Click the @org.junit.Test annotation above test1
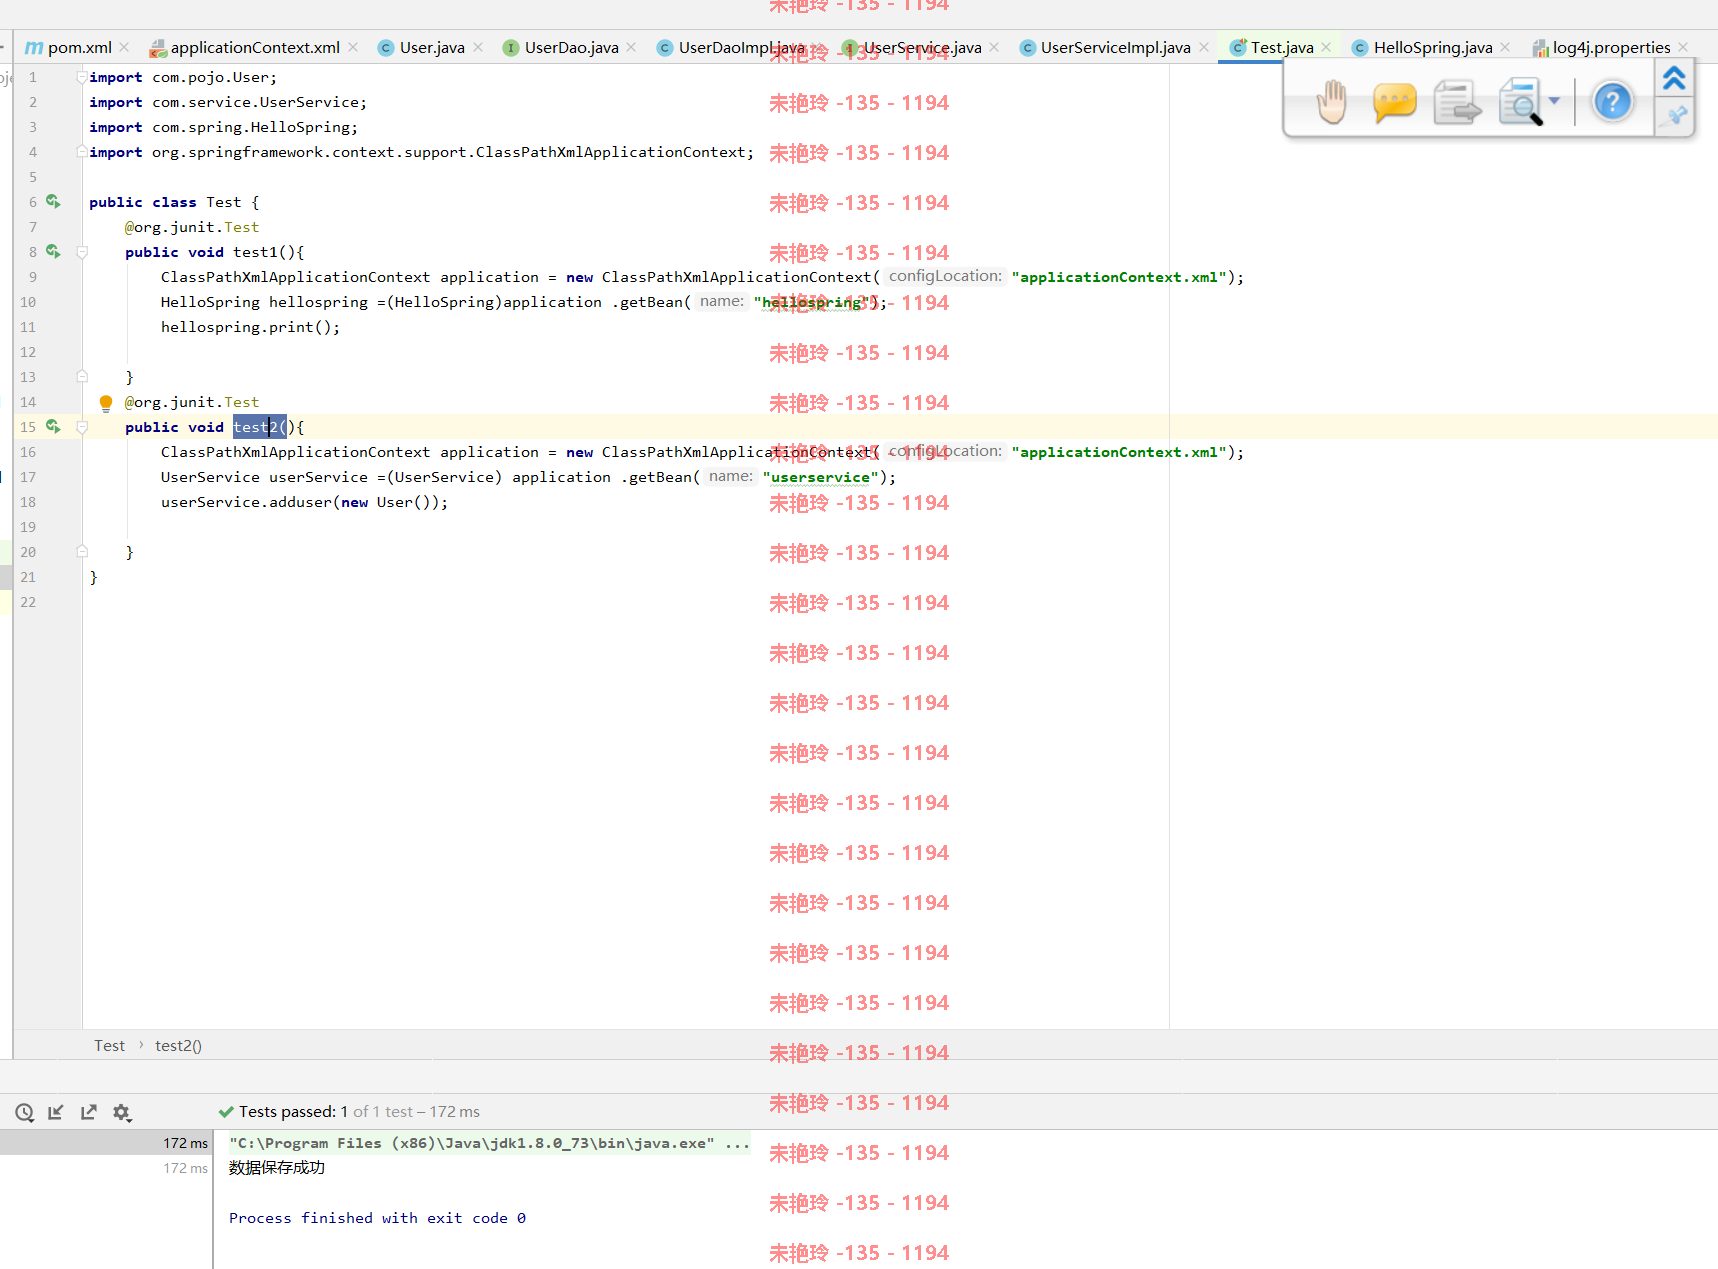1718x1269 pixels. pyautogui.click(x=192, y=227)
